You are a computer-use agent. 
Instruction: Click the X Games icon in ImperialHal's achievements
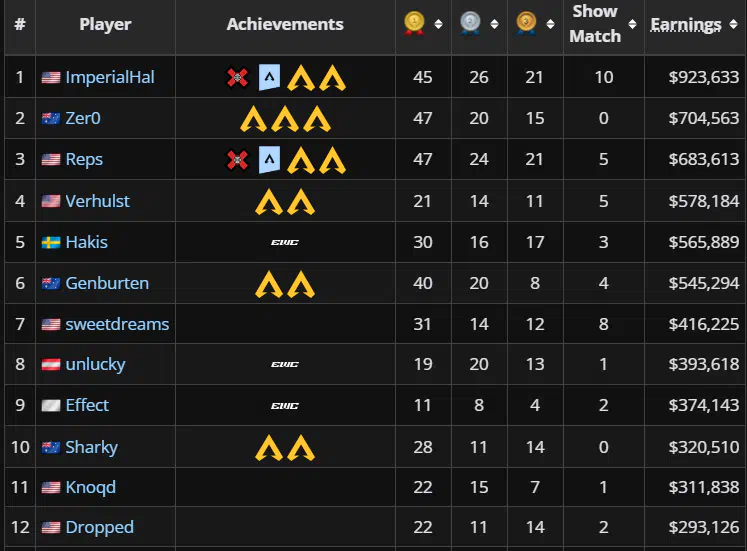(237, 77)
